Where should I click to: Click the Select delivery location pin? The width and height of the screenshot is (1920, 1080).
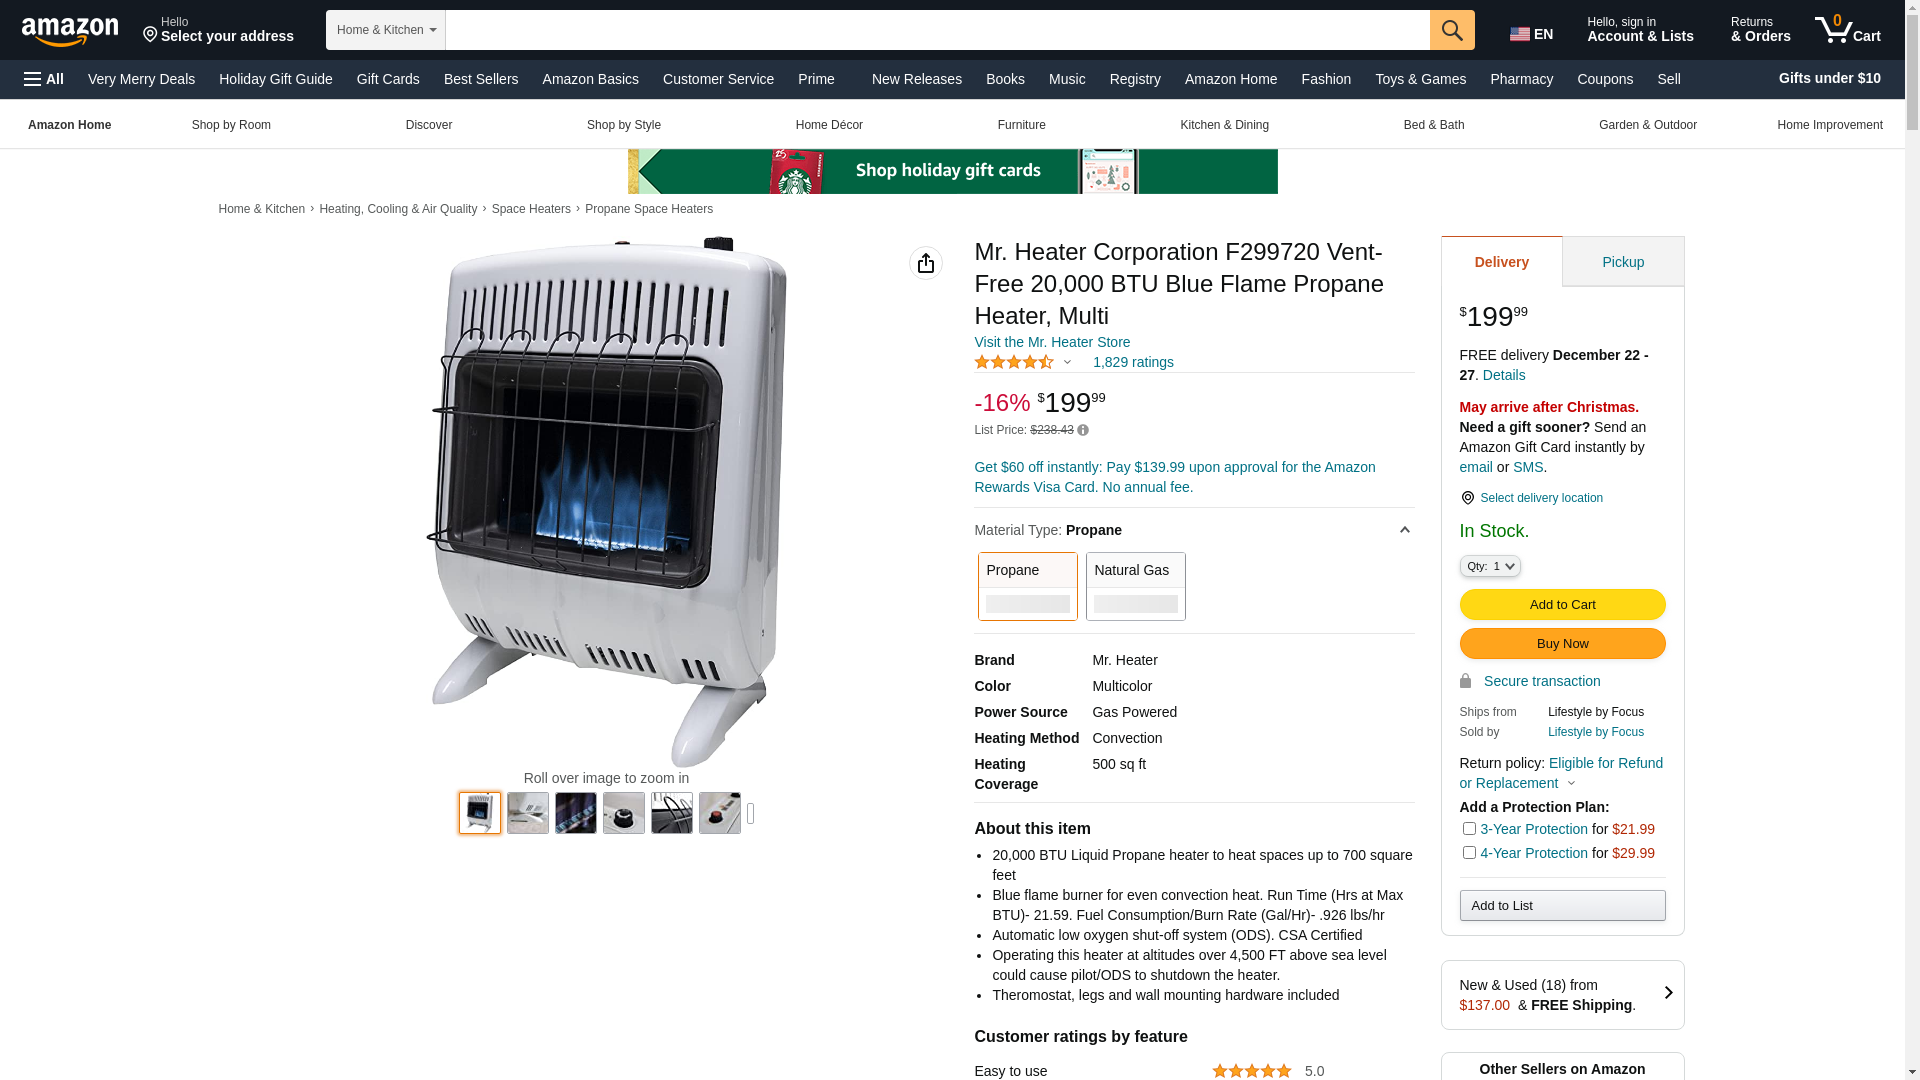pyautogui.click(x=1468, y=498)
